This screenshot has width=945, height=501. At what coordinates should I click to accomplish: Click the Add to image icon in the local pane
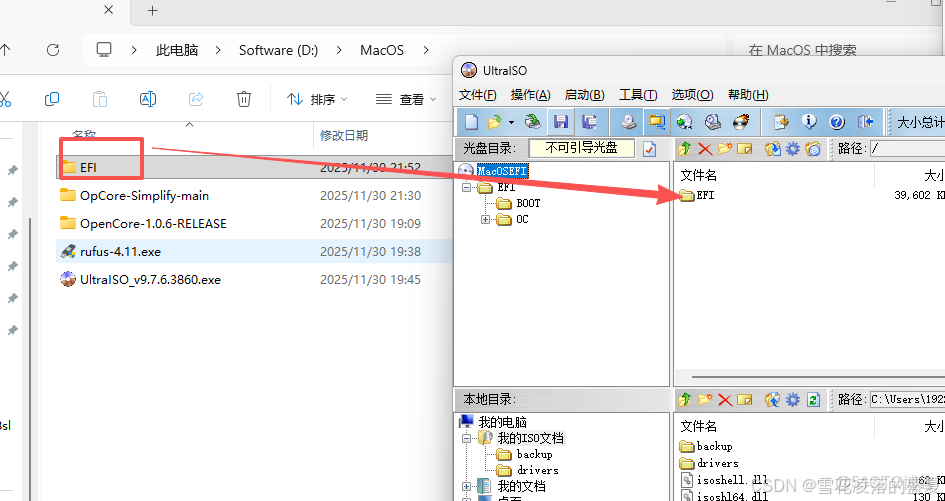pyautogui.click(x=773, y=399)
